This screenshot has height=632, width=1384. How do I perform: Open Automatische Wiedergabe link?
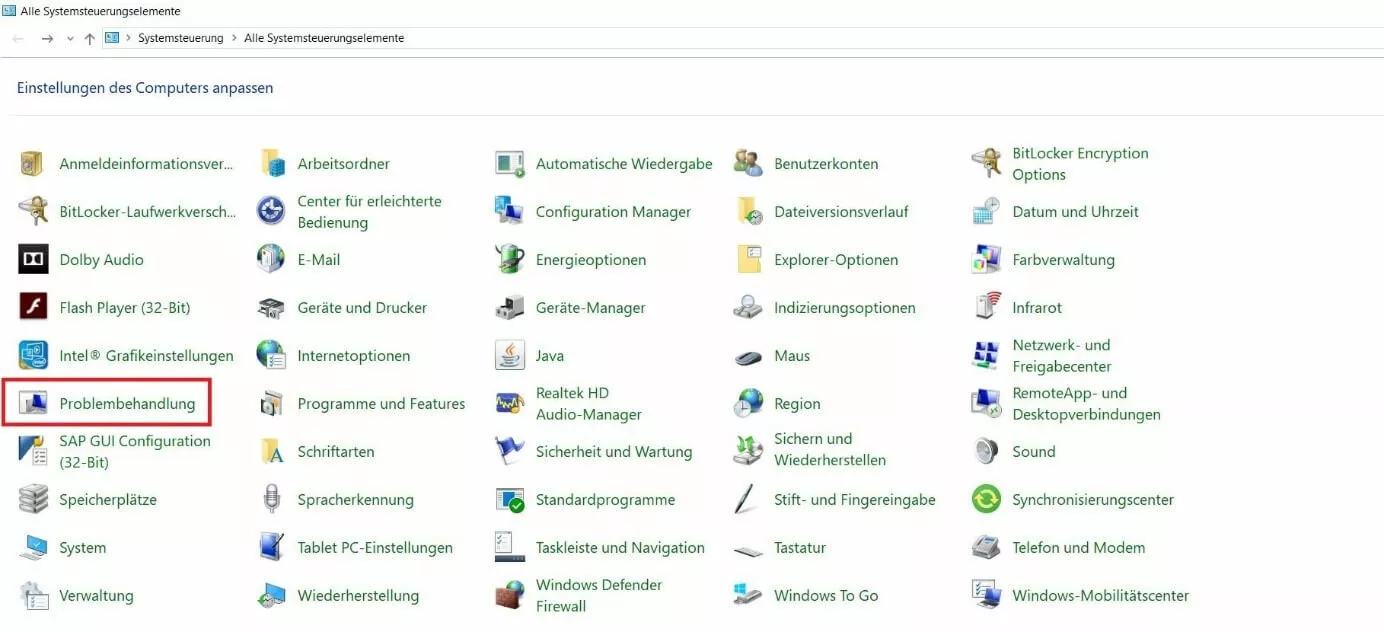pyautogui.click(x=624, y=164)
